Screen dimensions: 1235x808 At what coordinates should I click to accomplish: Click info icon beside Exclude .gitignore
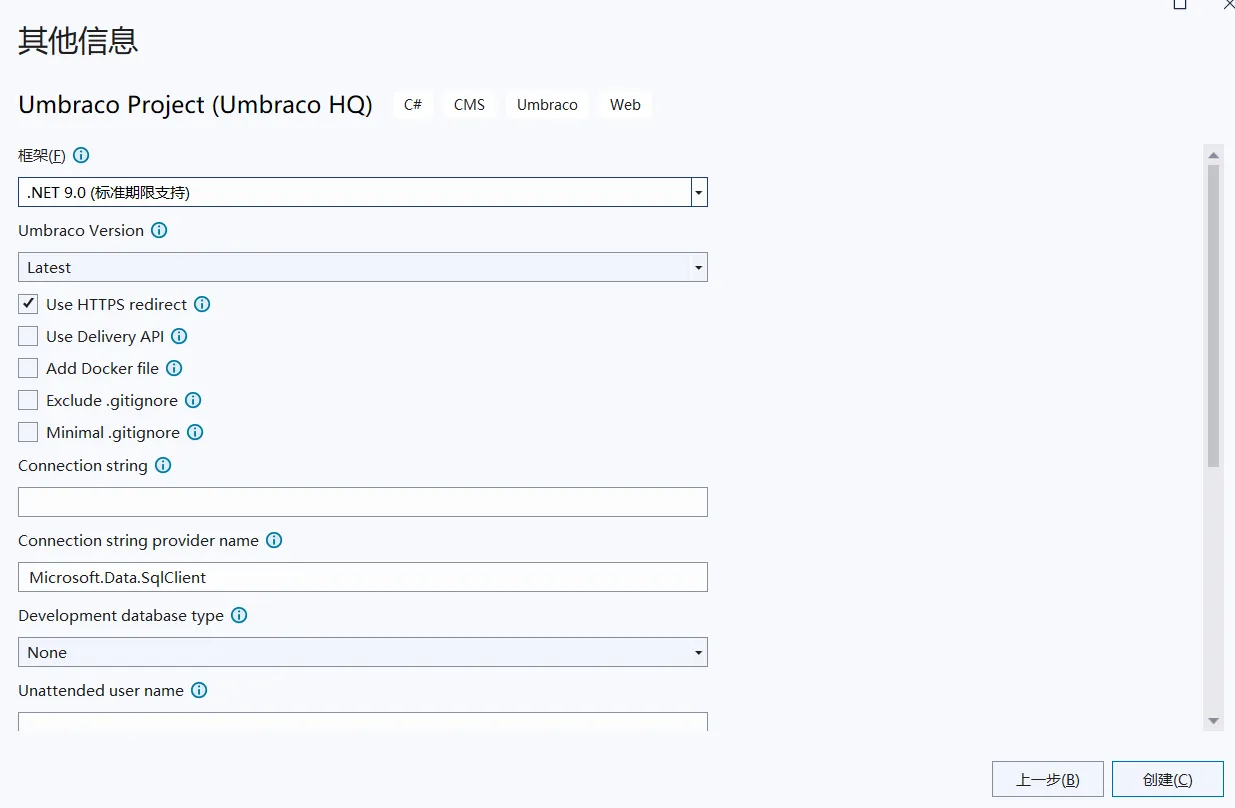pos(193,400)
